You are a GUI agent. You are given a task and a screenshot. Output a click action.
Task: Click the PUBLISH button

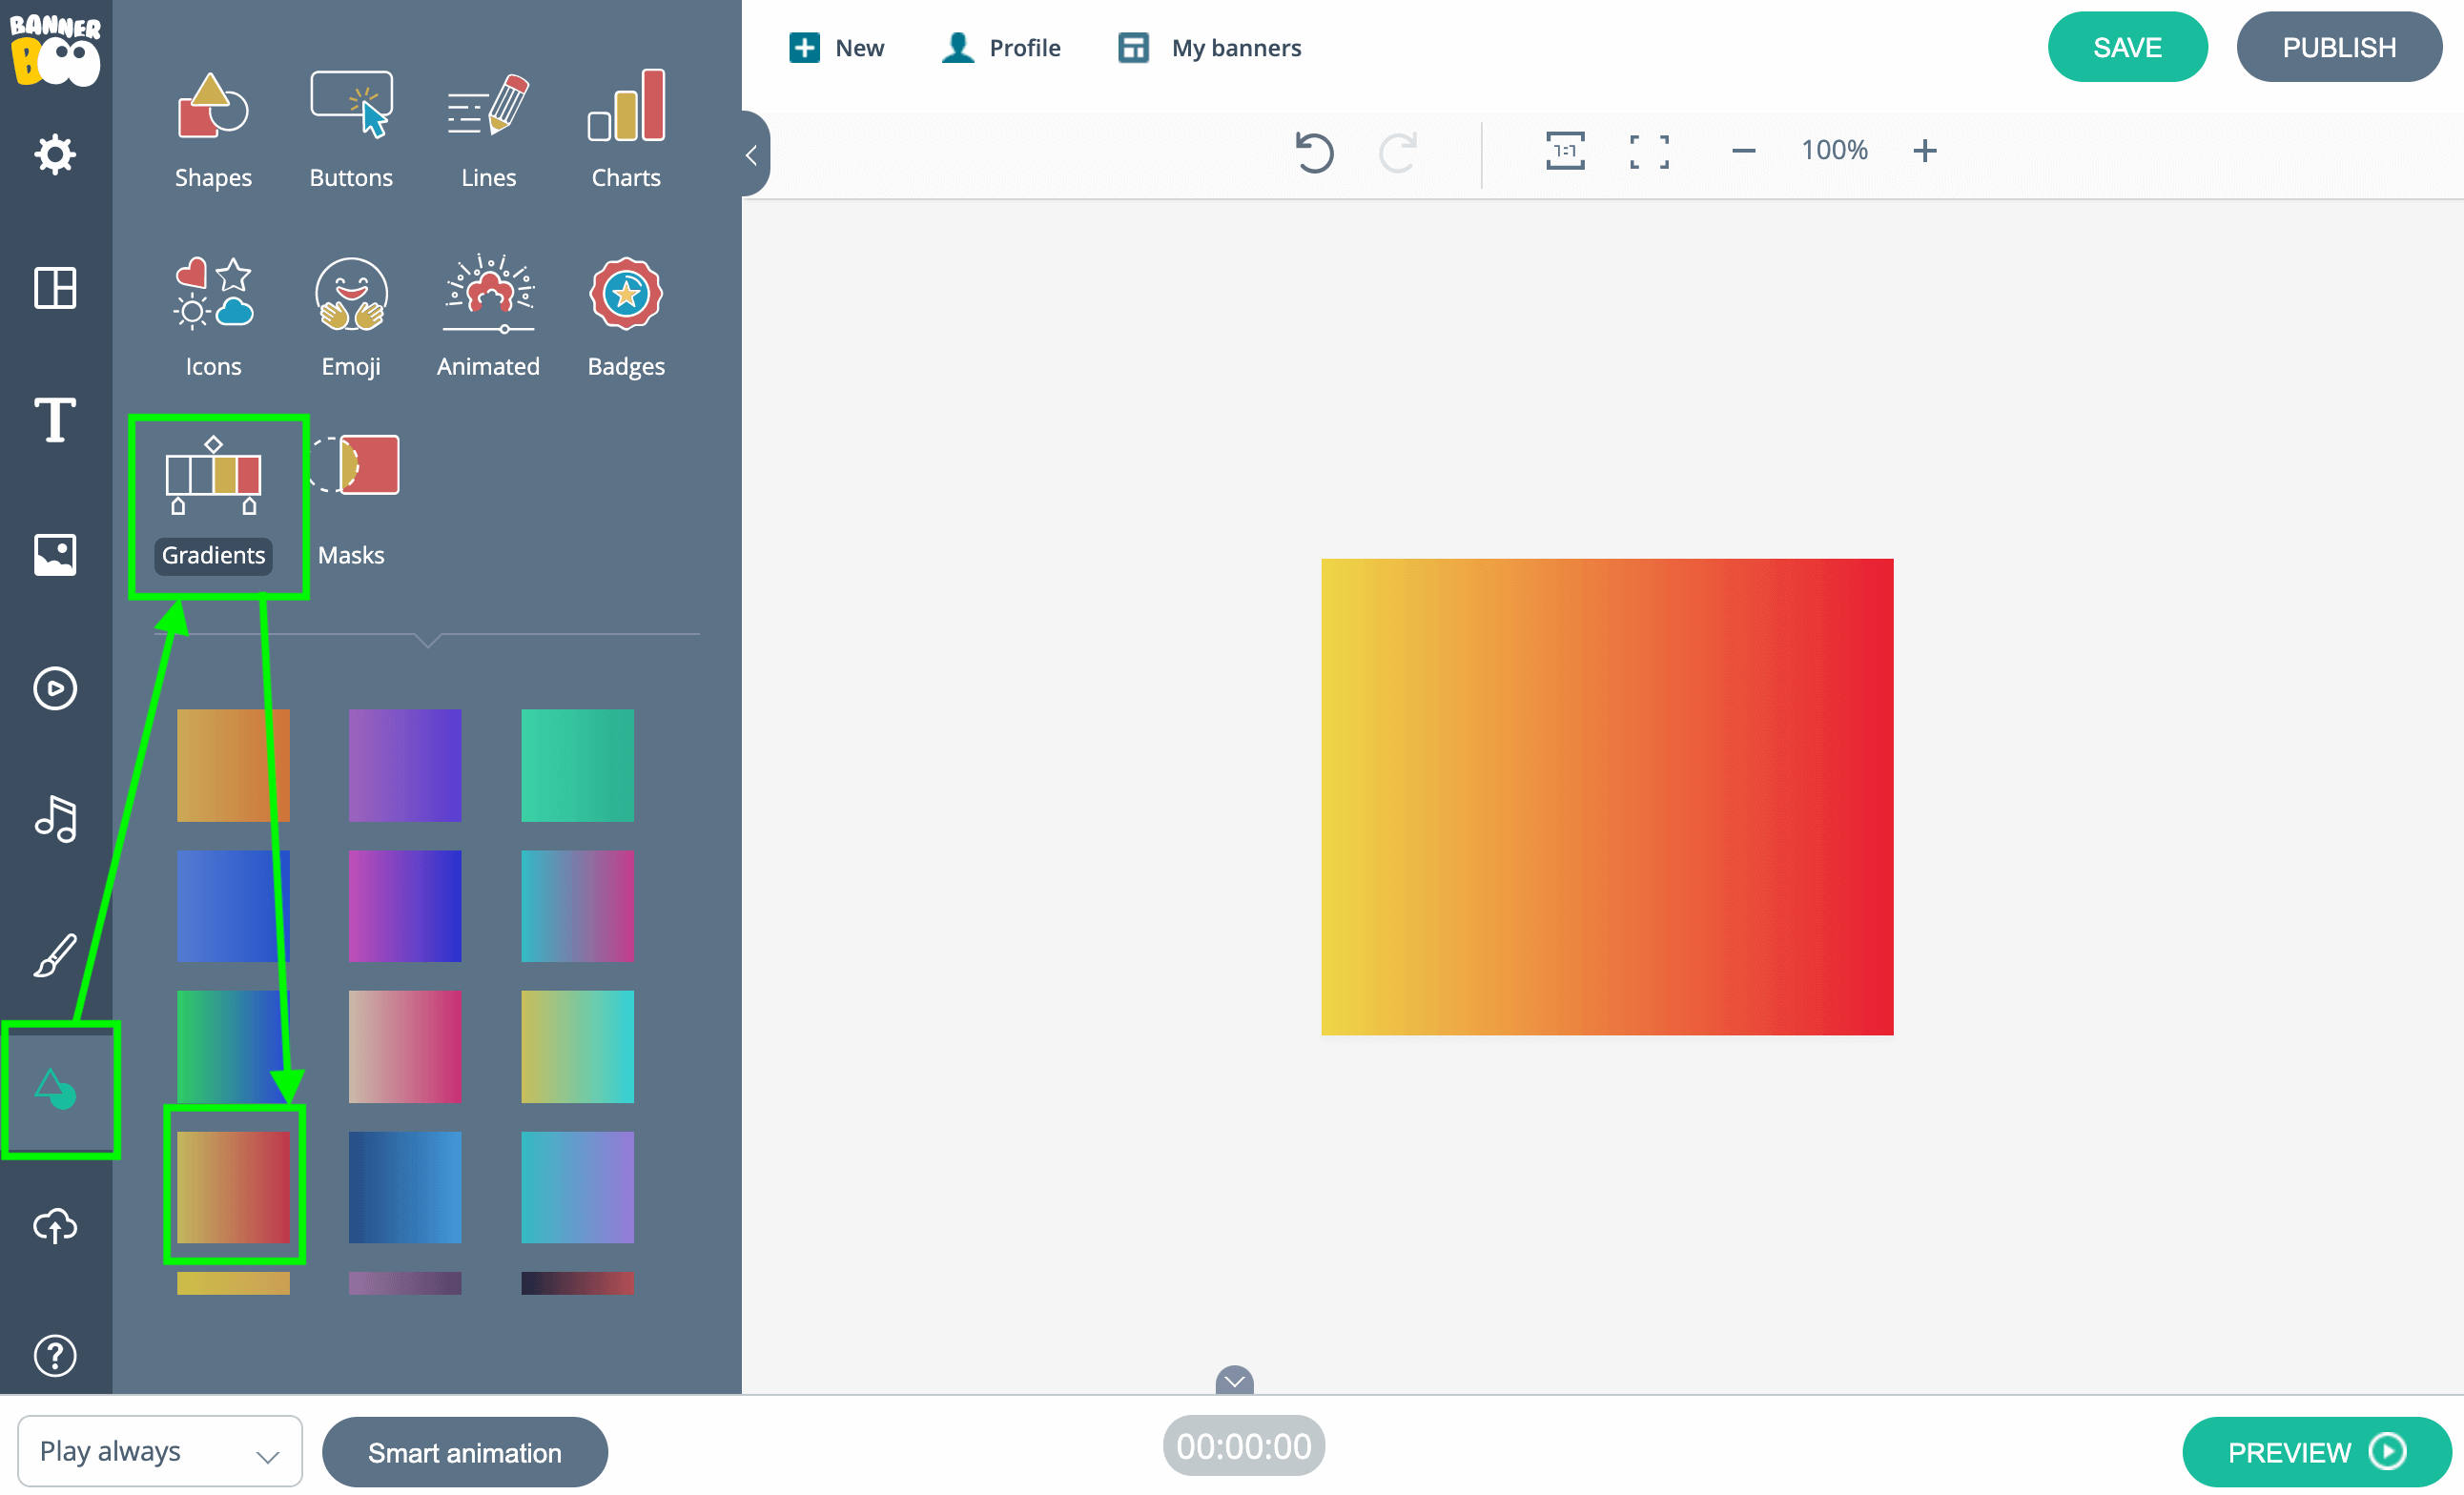pyautogui.click(x=2338, y=47)
